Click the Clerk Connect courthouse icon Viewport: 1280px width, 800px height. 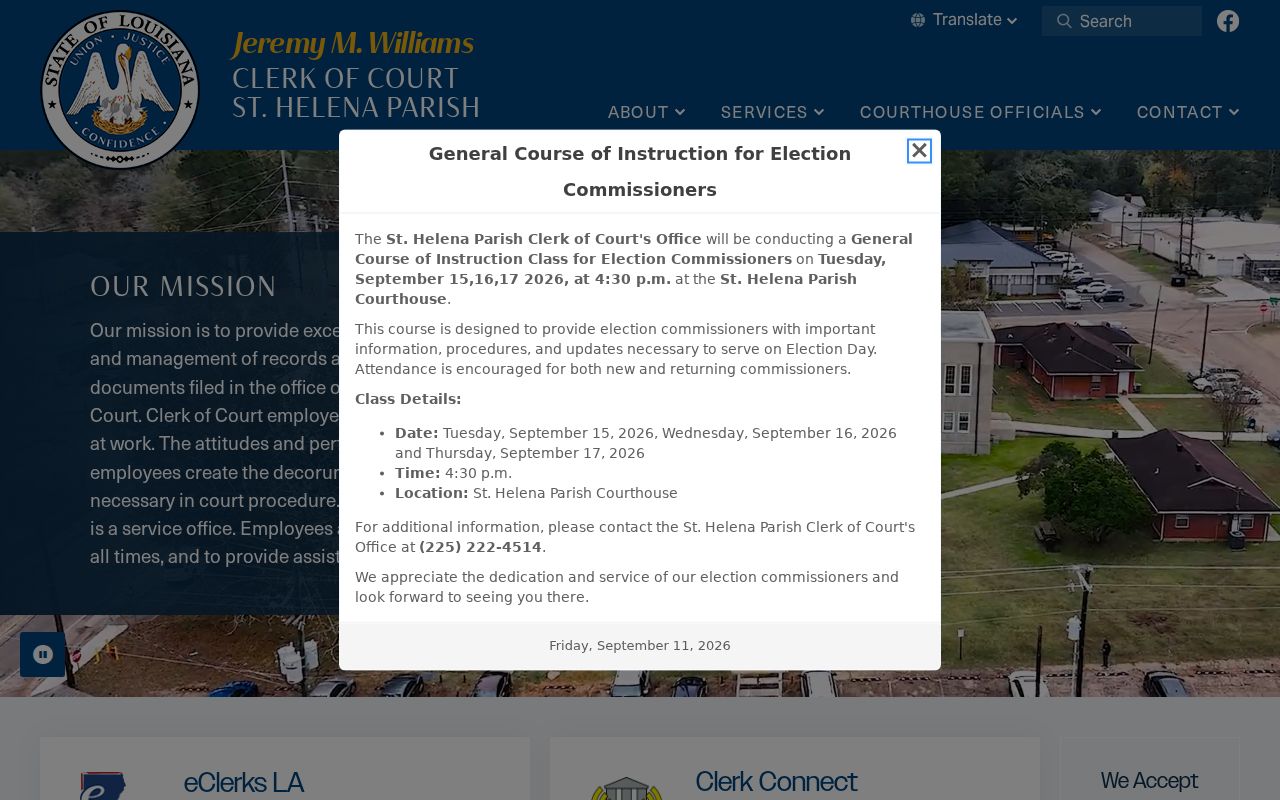click(x=626, y=788)
